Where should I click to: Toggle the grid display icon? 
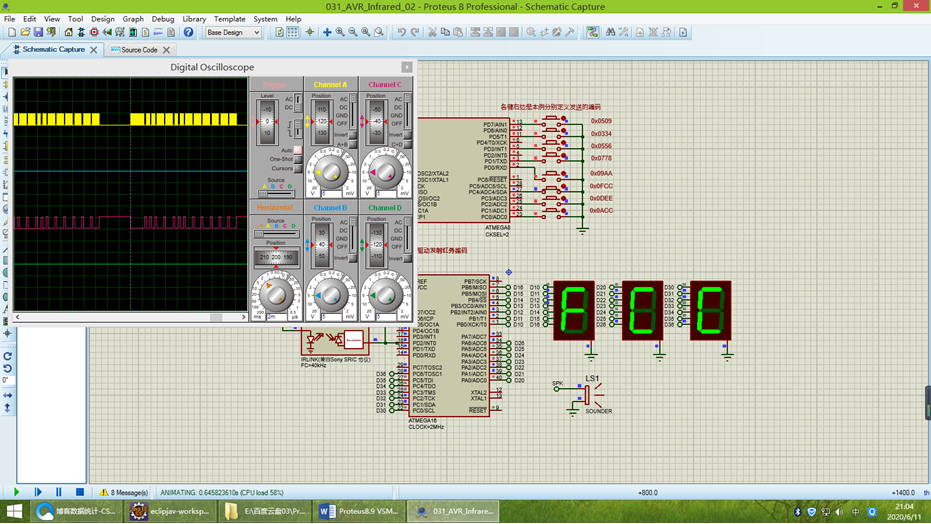pyautogui.click(x=293, y=33)
